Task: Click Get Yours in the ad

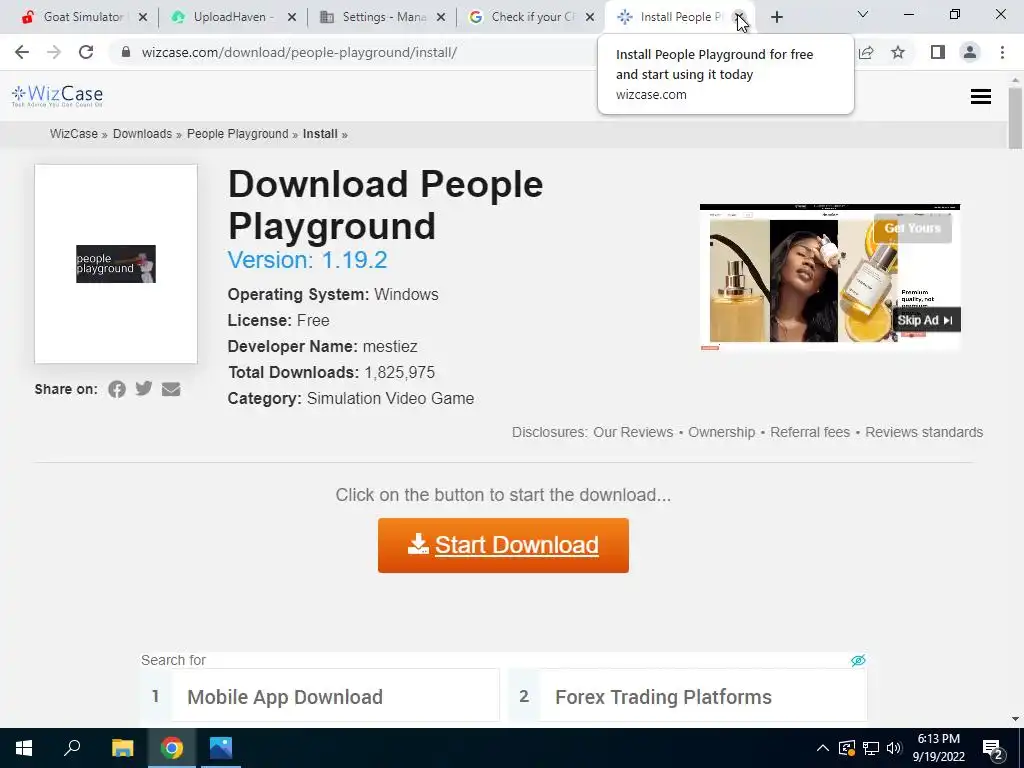Action: (912, 228)
